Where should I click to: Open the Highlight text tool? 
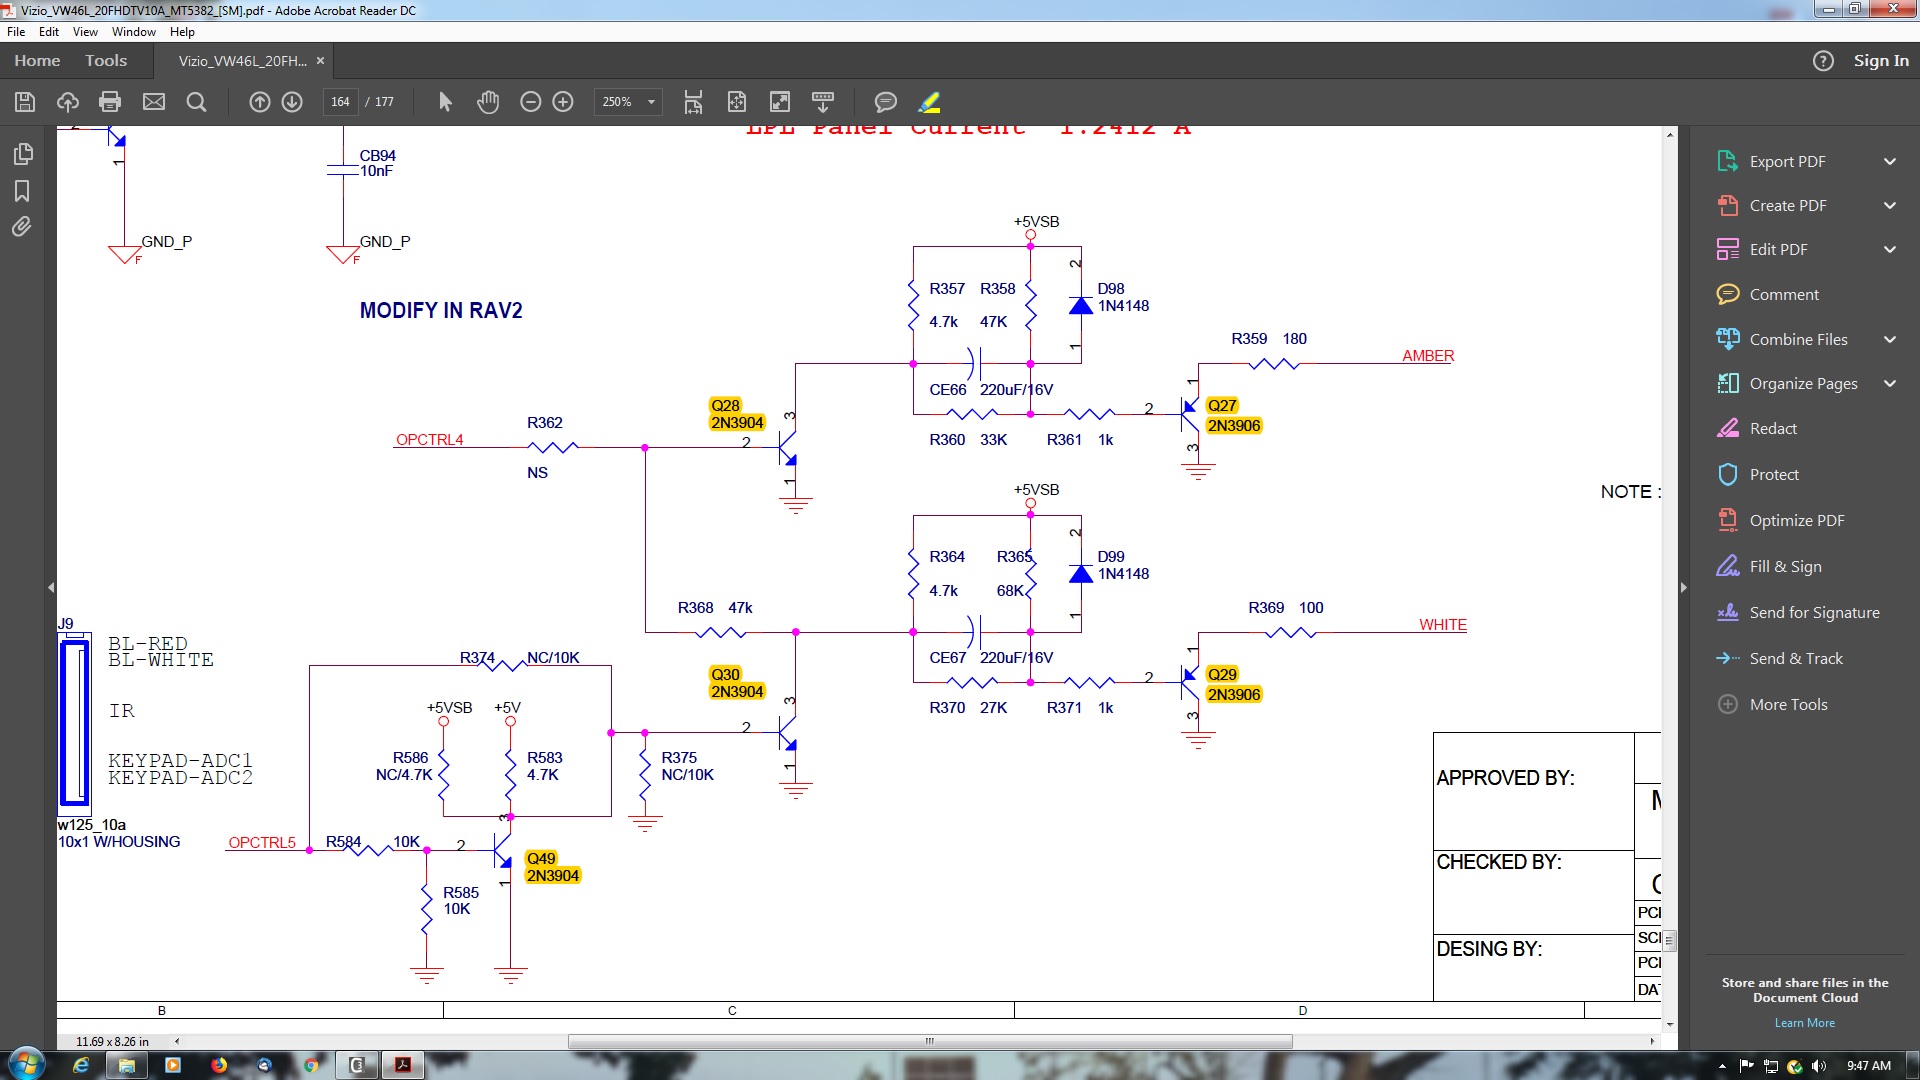pyautogui.click(x=929, y=102)
